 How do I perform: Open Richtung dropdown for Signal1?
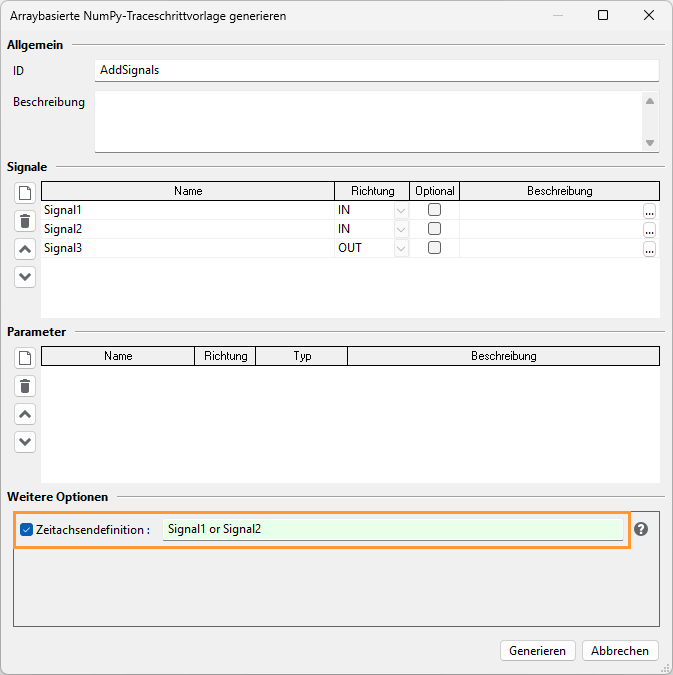coord(401,211)
